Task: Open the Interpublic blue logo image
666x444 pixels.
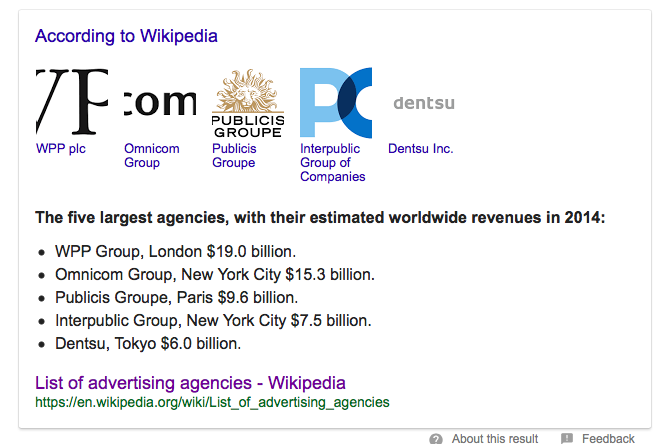Action: coord(336,102)
